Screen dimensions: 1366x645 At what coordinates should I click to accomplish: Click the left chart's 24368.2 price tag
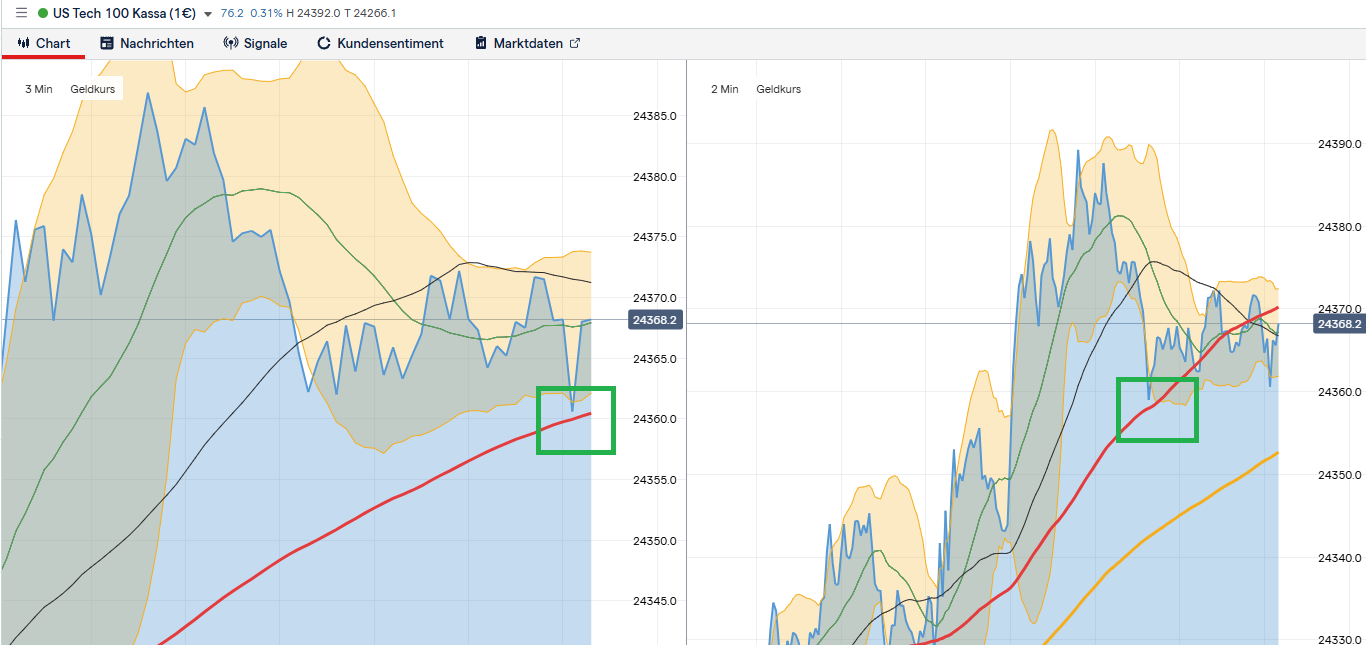(655, 320)
